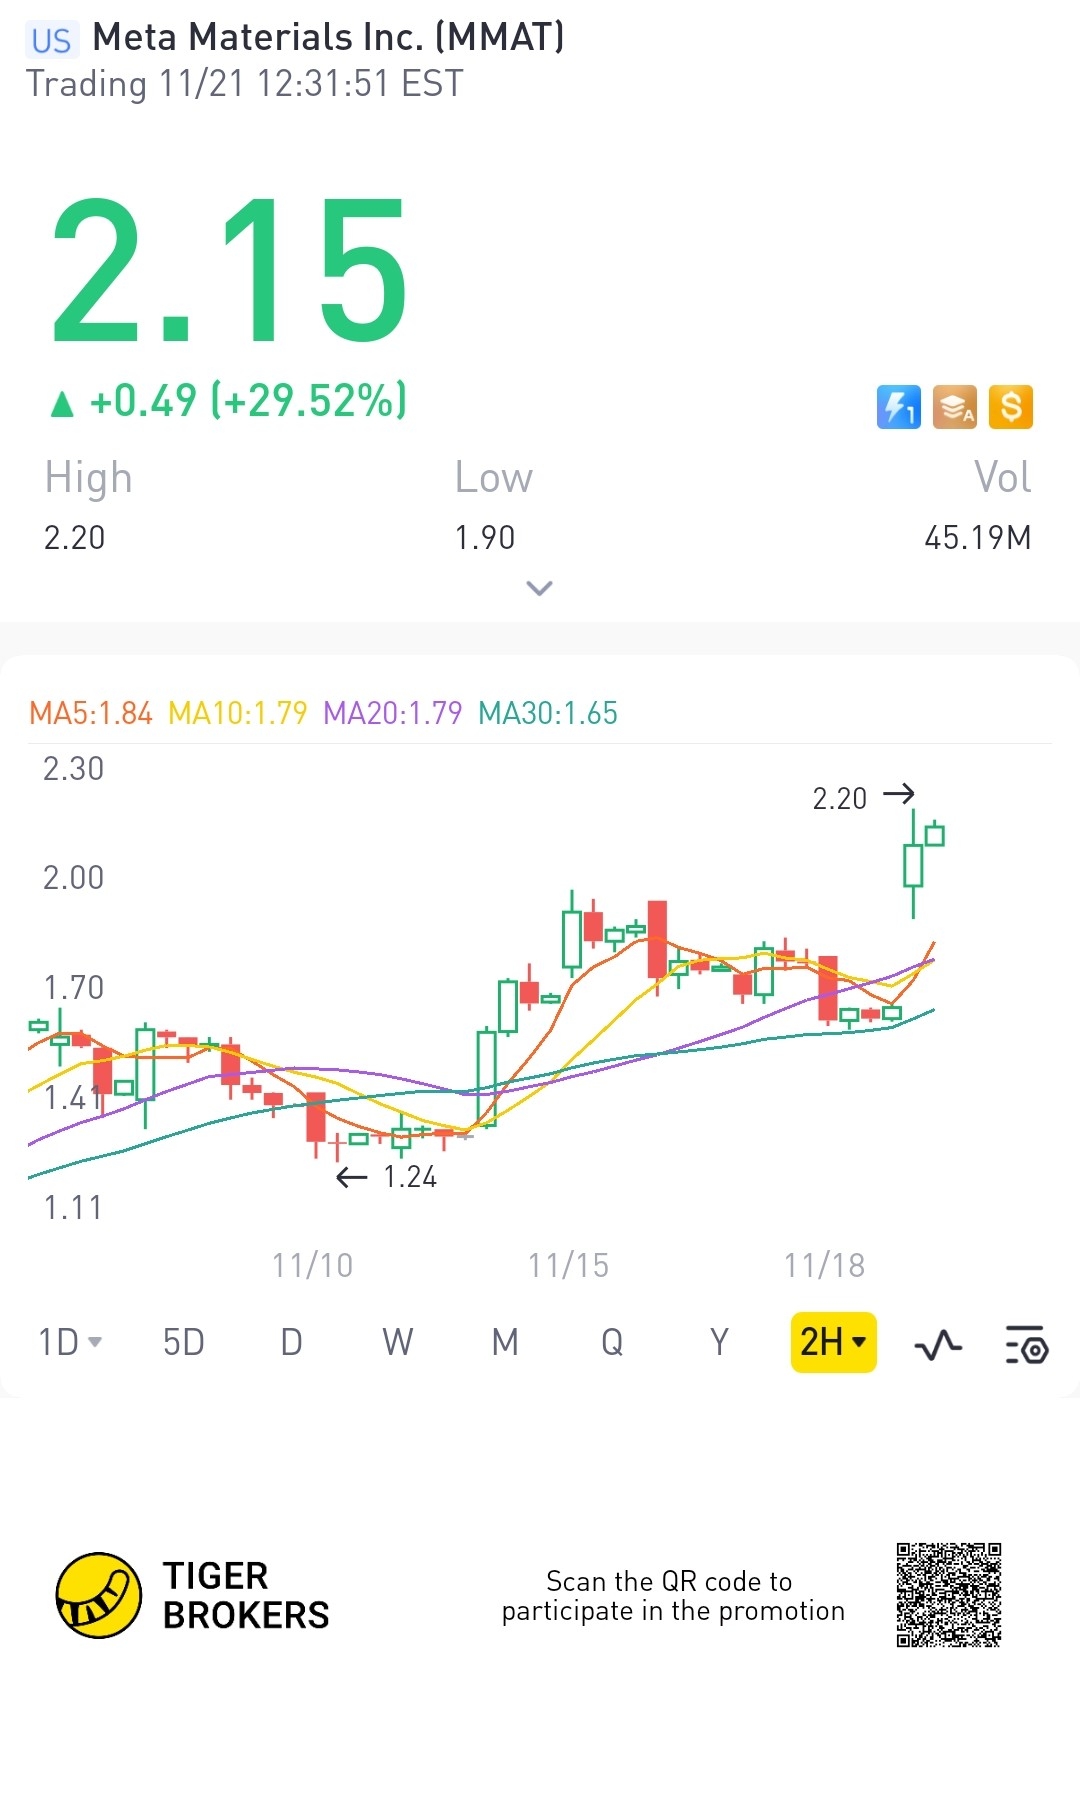Tap the 1.11 price axis label
Viewport: 1080px width, 1793px height.
pos(73,1208)
